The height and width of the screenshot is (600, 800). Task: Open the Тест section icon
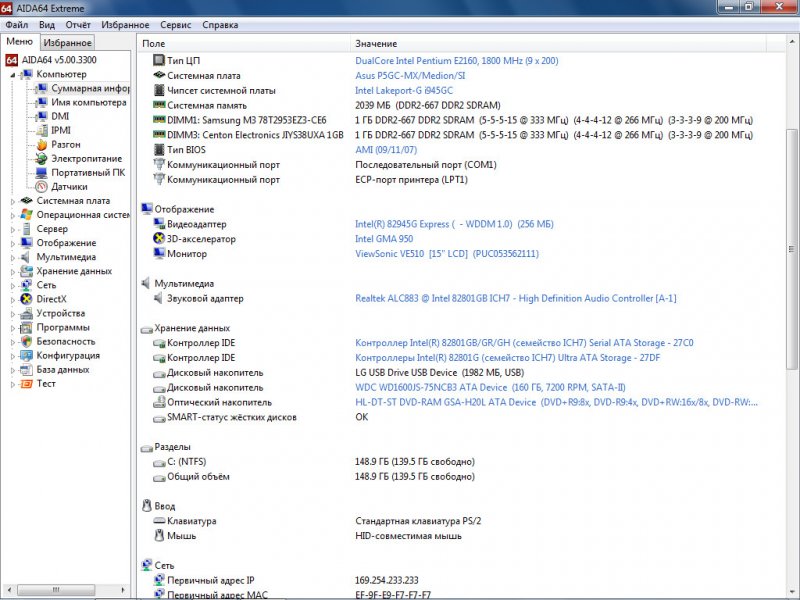click(27, 383)
